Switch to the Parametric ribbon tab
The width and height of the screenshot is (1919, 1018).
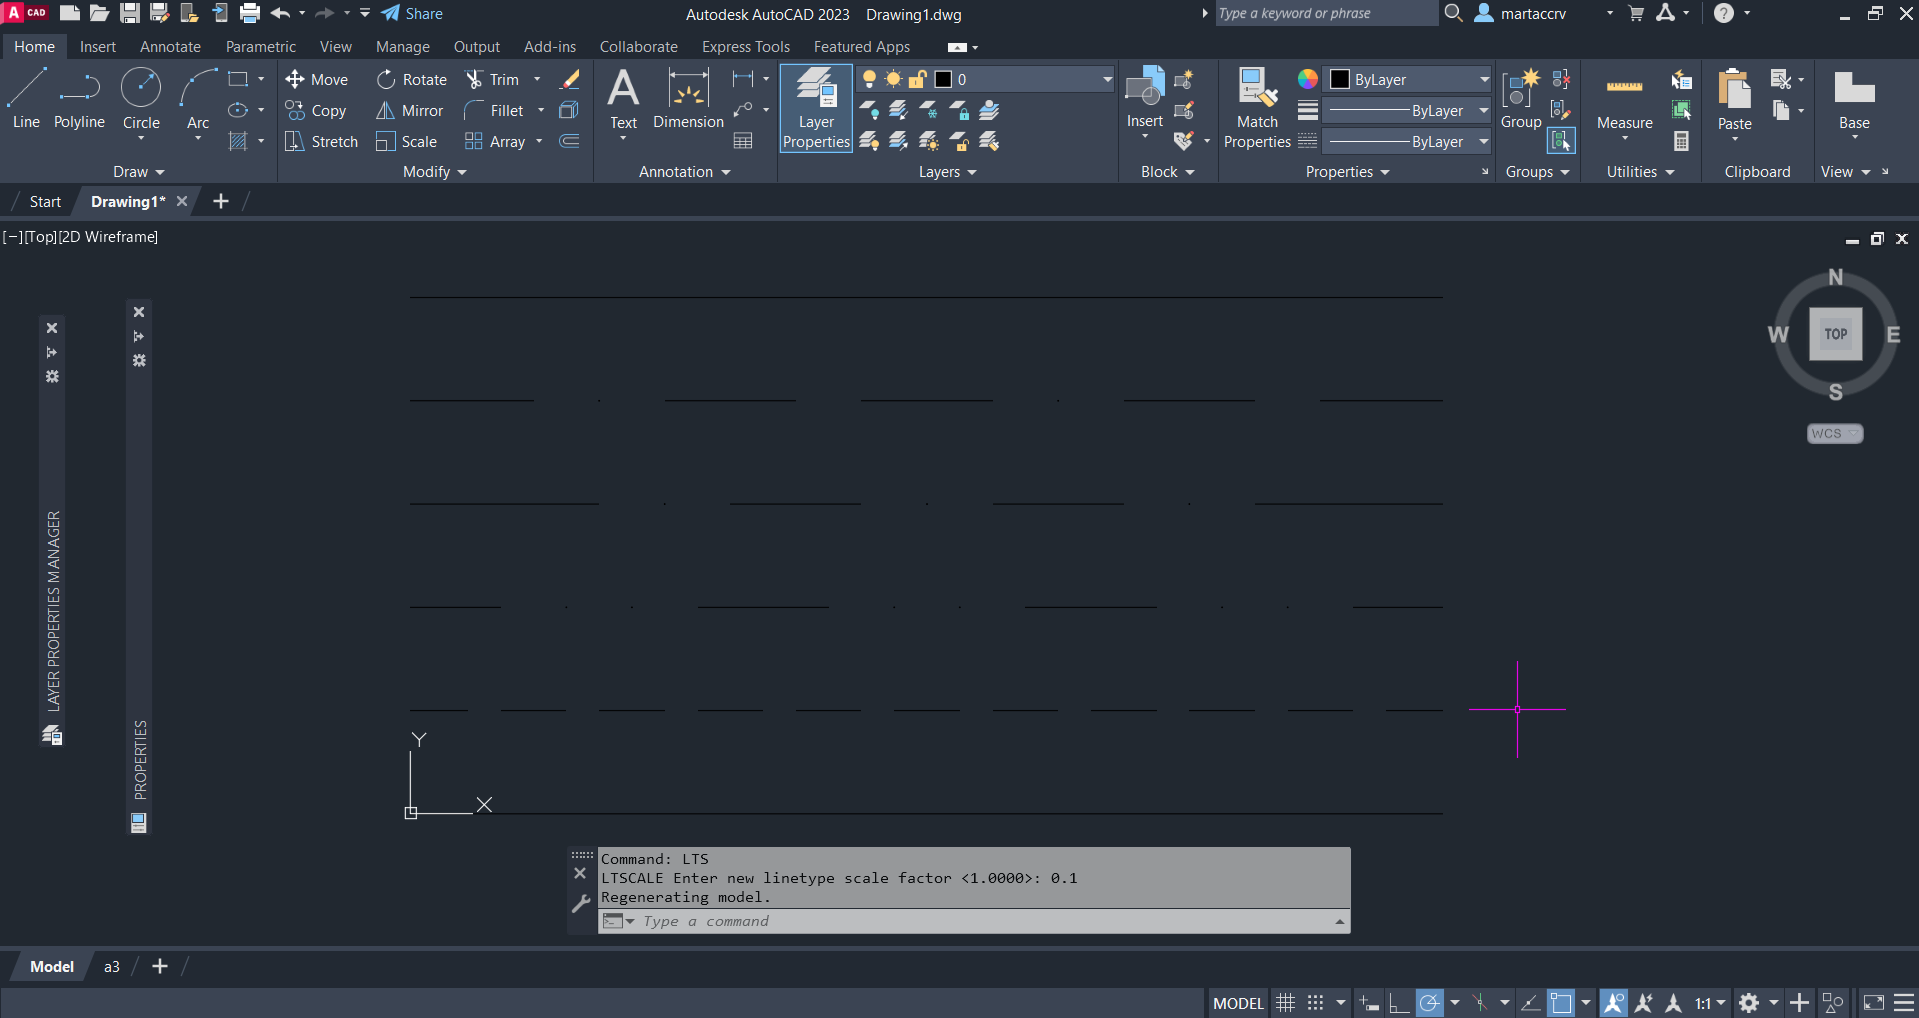(261, 47)
